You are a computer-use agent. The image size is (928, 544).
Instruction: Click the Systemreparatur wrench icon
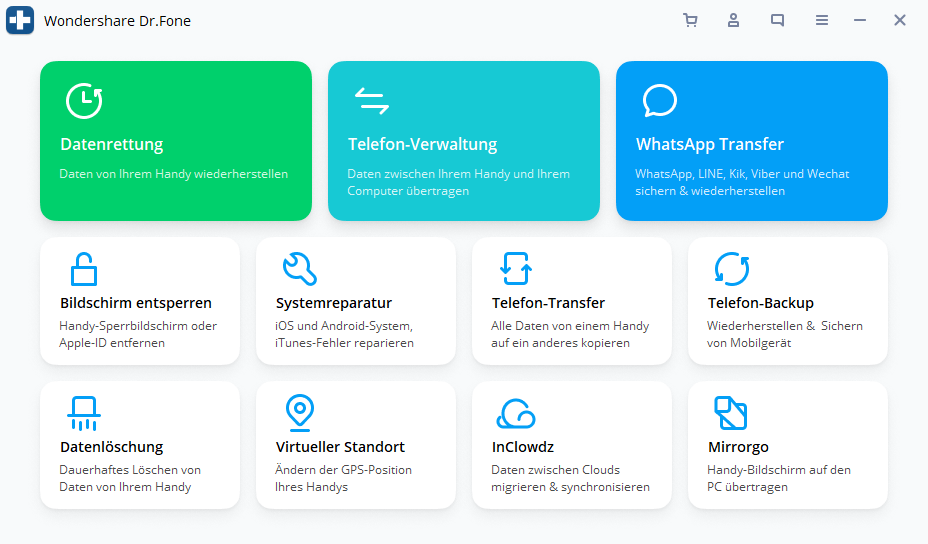click(299, 269)
